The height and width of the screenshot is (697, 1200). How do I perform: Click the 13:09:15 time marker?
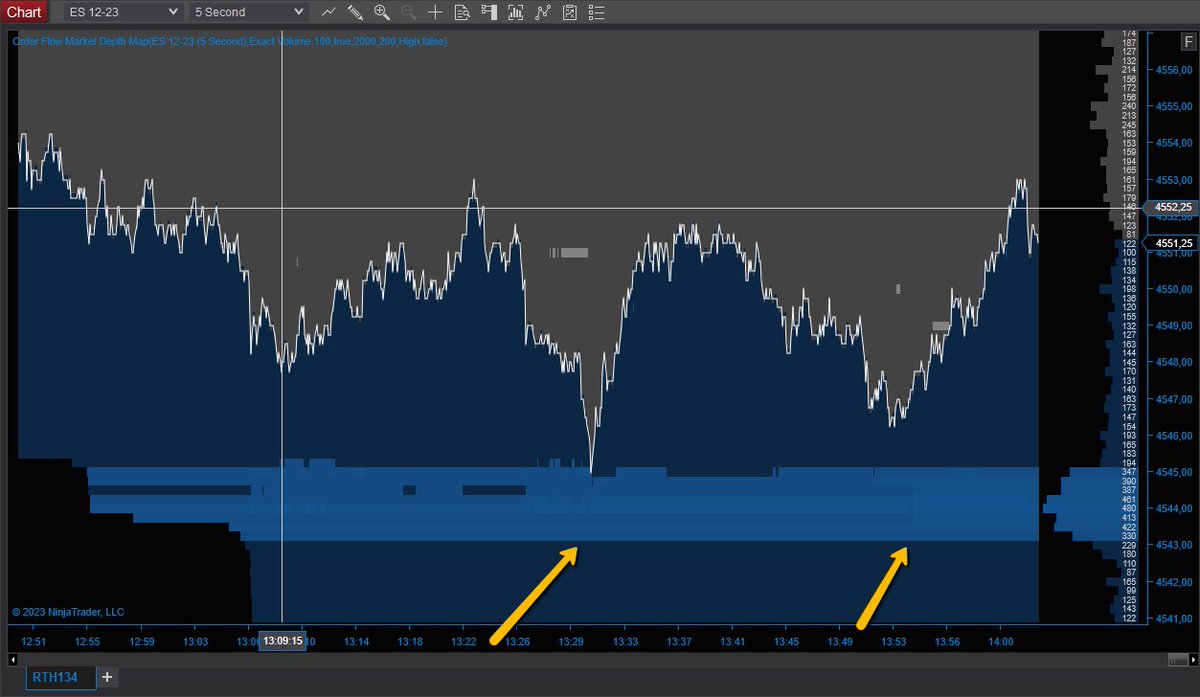pyautogui.click(x=283, y=641)
